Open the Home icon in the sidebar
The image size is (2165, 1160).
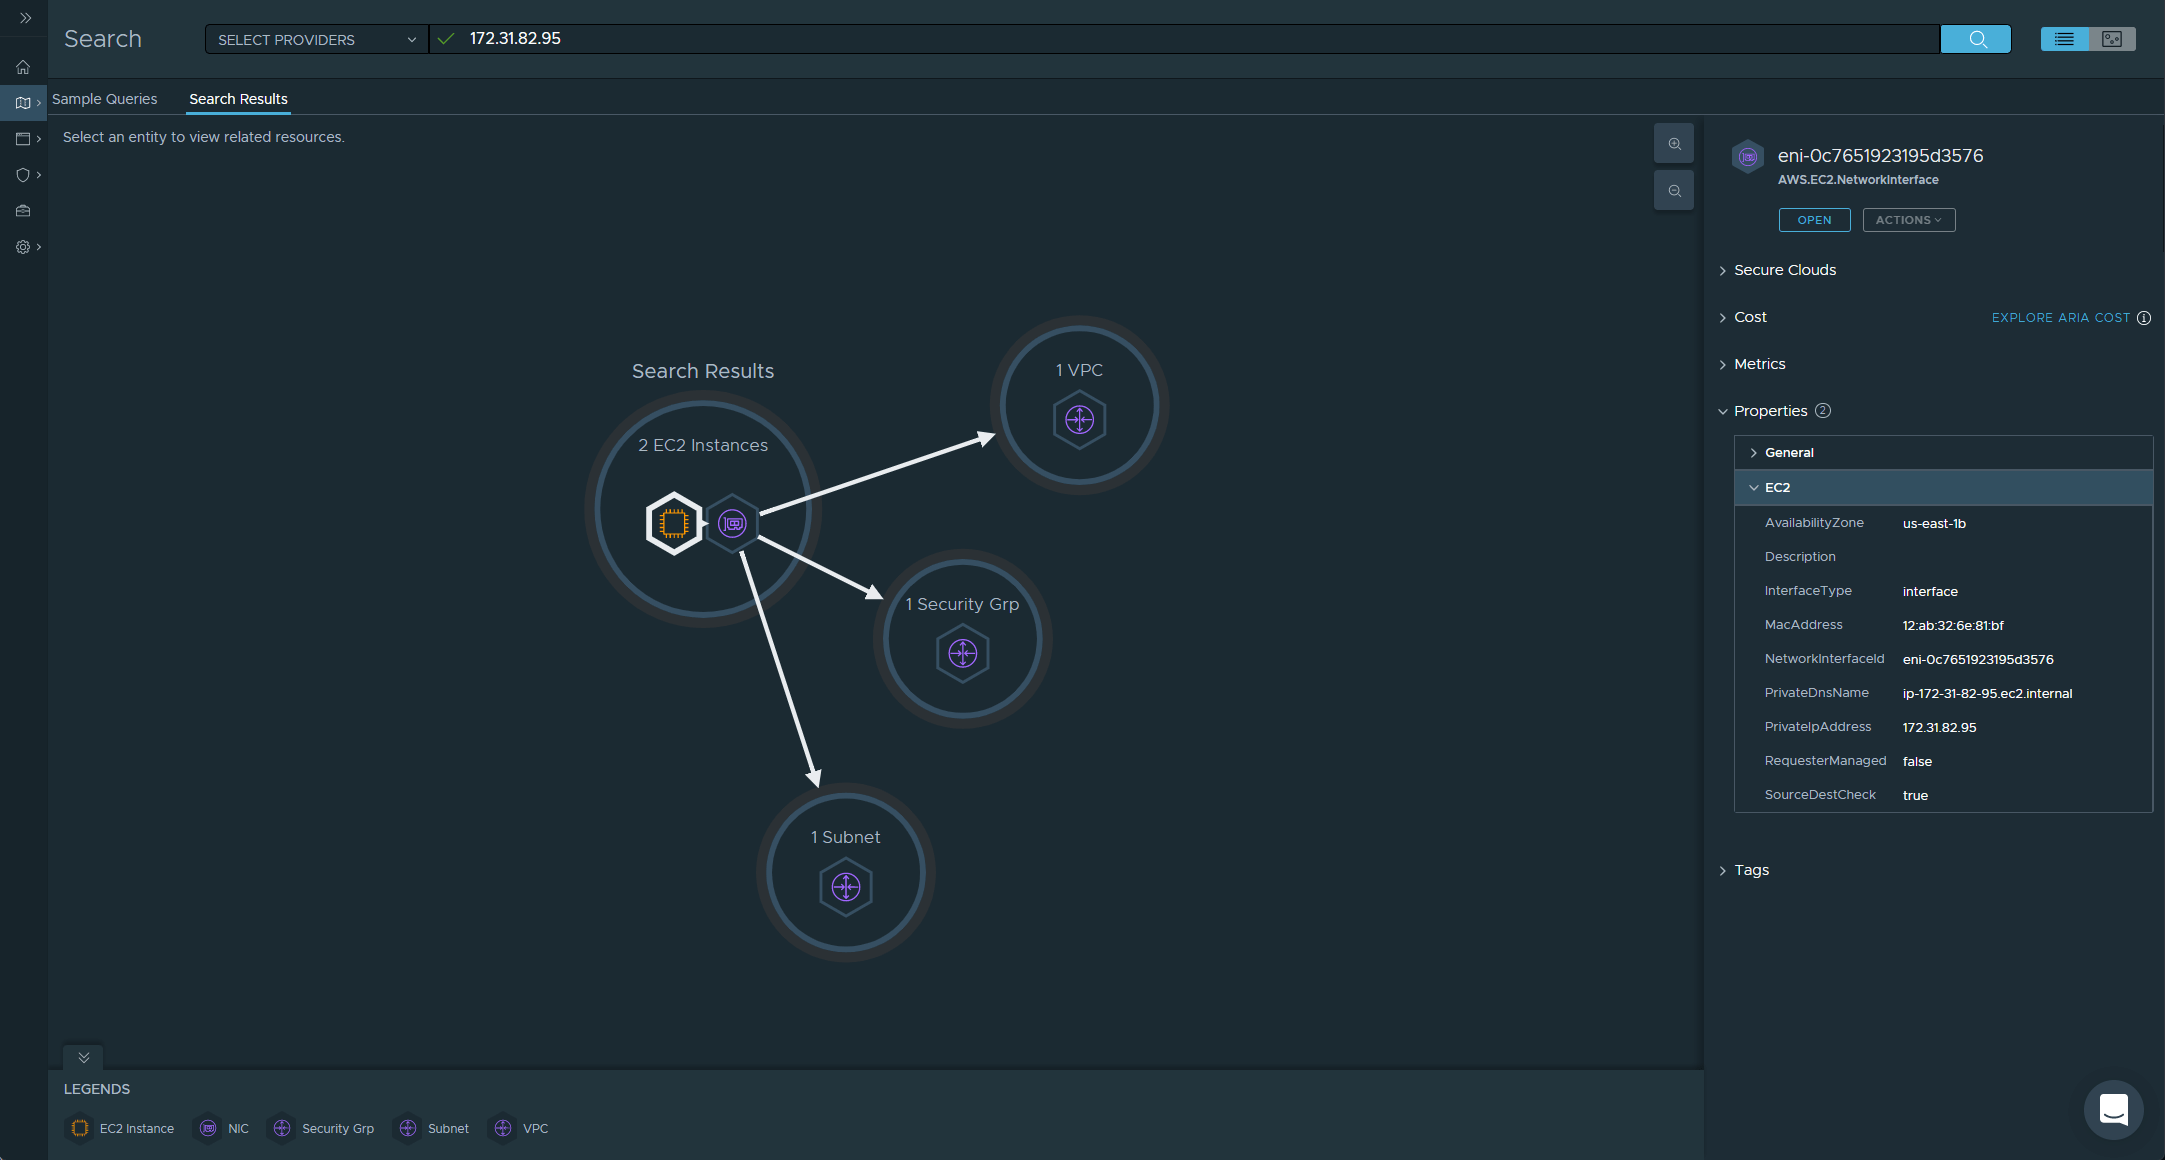22,66
